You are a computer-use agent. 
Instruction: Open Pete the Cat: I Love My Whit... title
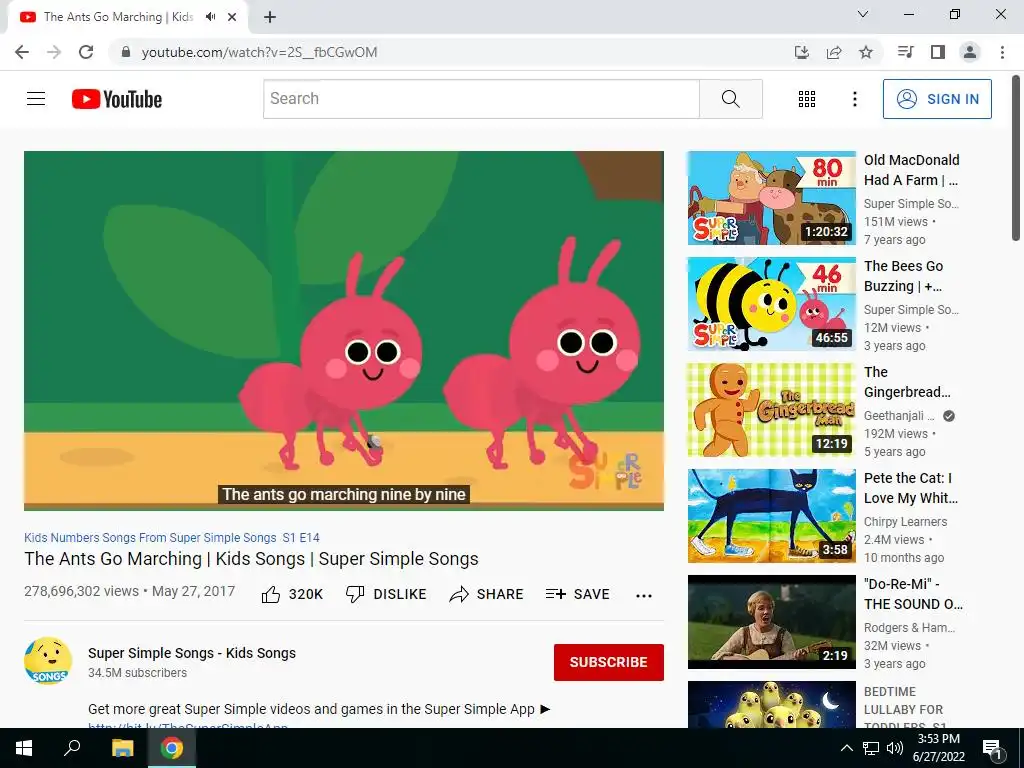(x=911, y=488)
